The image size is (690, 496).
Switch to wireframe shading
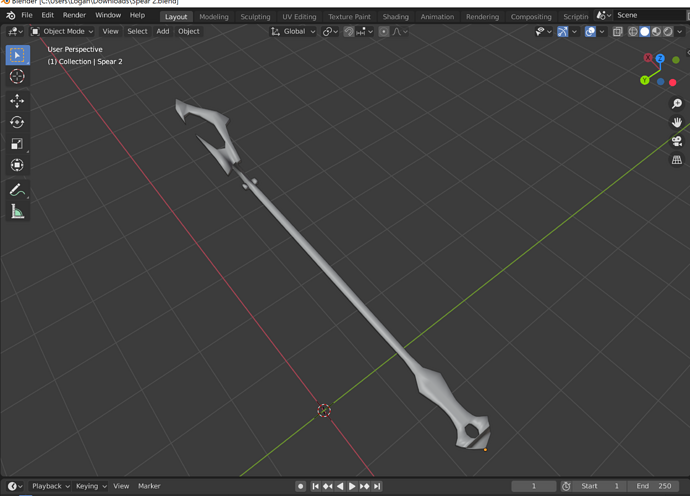633,32
